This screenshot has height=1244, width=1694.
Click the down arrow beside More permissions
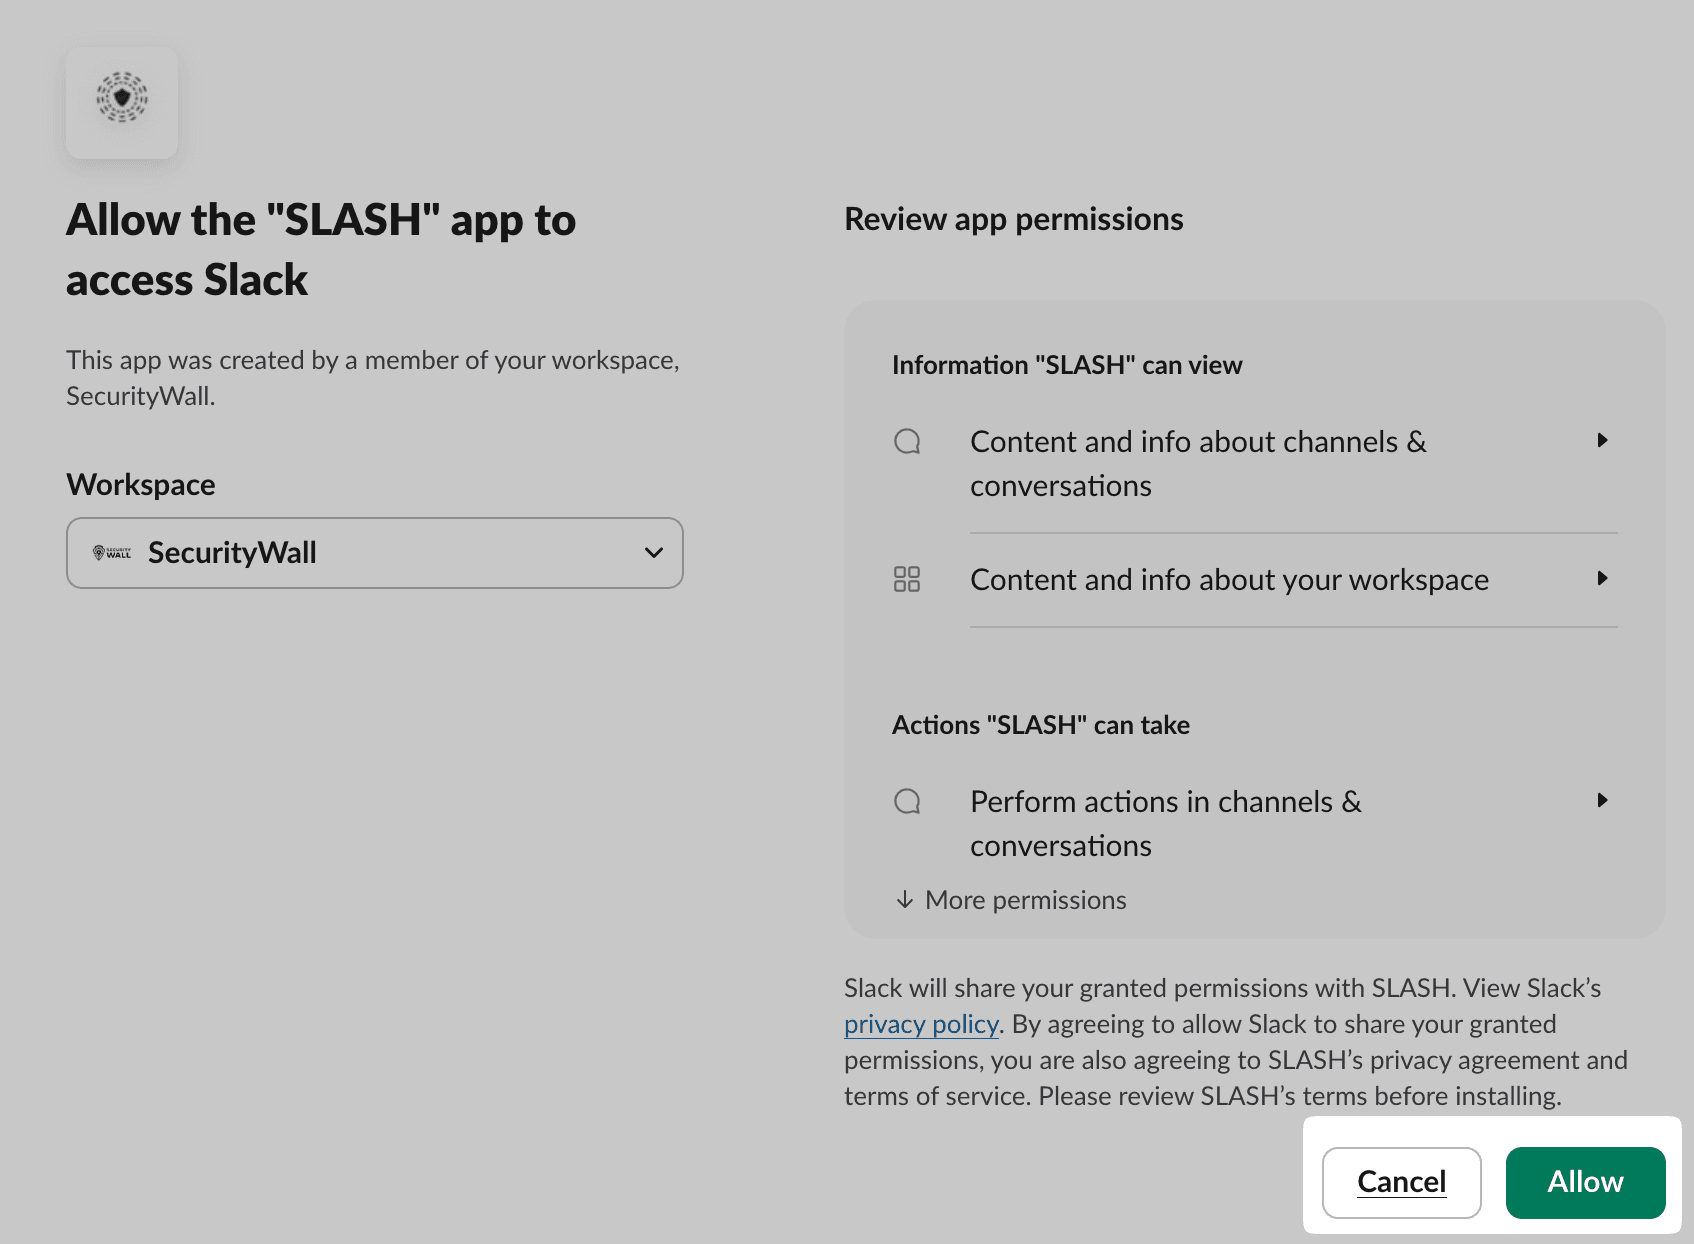coord(905,899)
